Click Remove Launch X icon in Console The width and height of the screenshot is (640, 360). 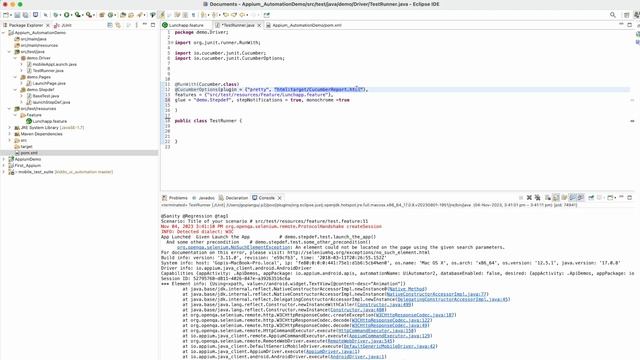point(529,198)
